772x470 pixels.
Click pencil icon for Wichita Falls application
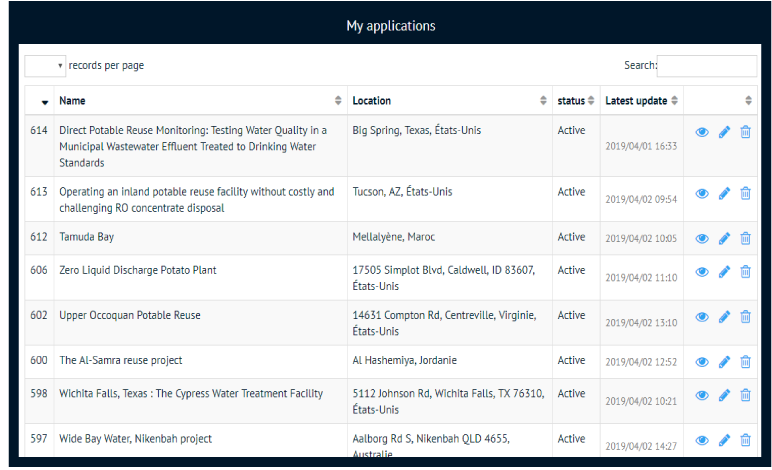coord(724,396)
